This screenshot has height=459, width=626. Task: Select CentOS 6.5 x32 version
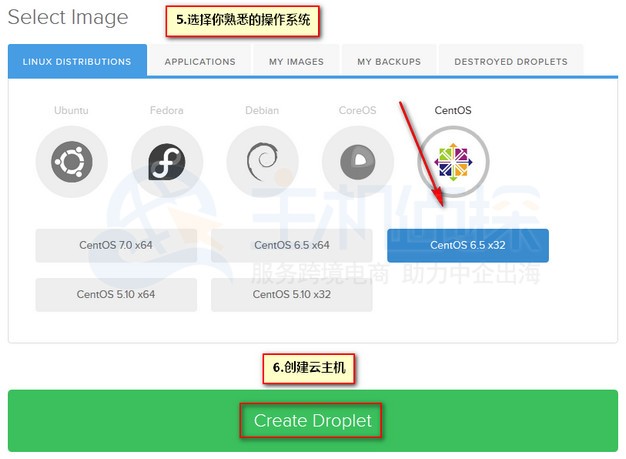(x=468, y=245)
